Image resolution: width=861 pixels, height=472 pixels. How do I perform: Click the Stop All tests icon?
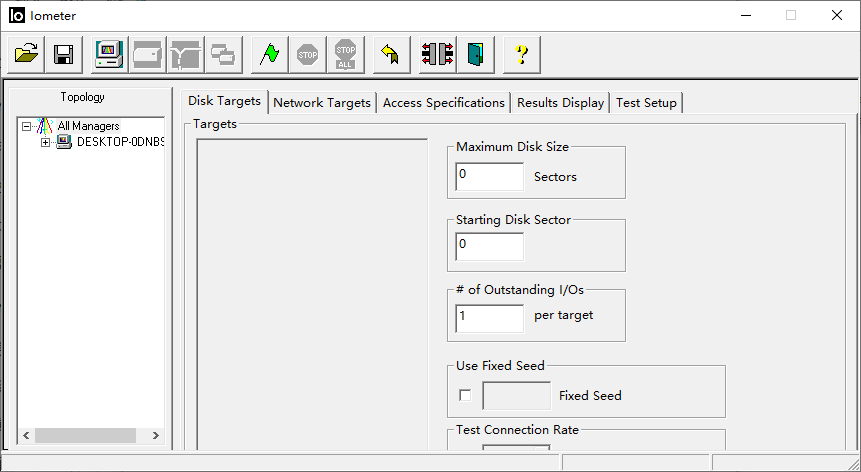click(345, 54)
